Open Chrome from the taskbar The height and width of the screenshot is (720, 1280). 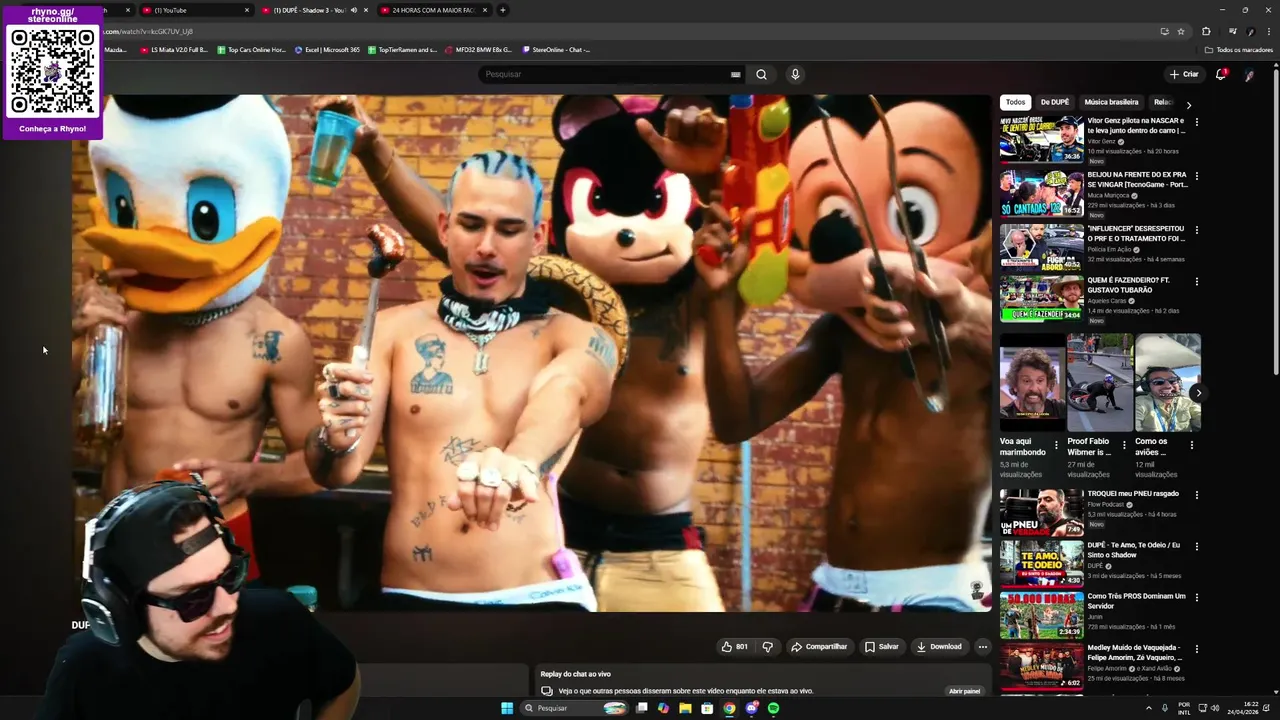point(729,708)
